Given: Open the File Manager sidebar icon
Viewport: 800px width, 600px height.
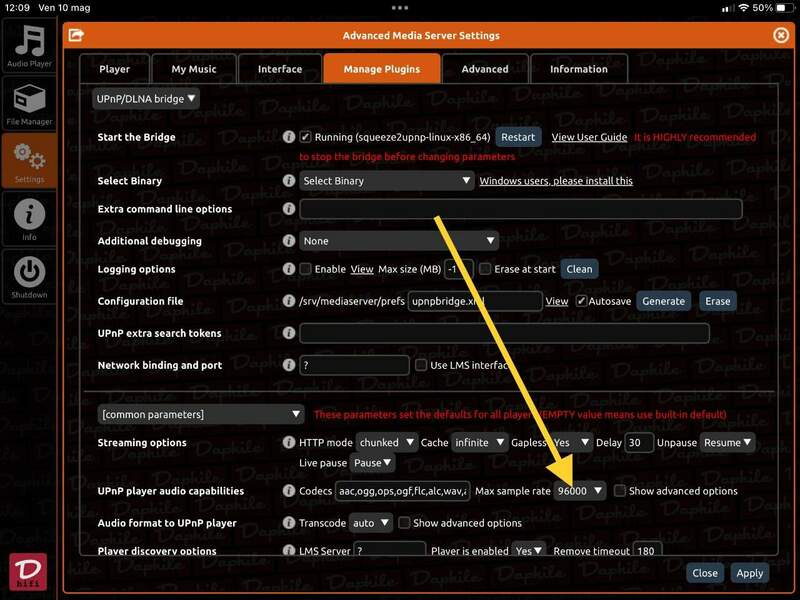Looking at the screenshot, I should (29, 102).
